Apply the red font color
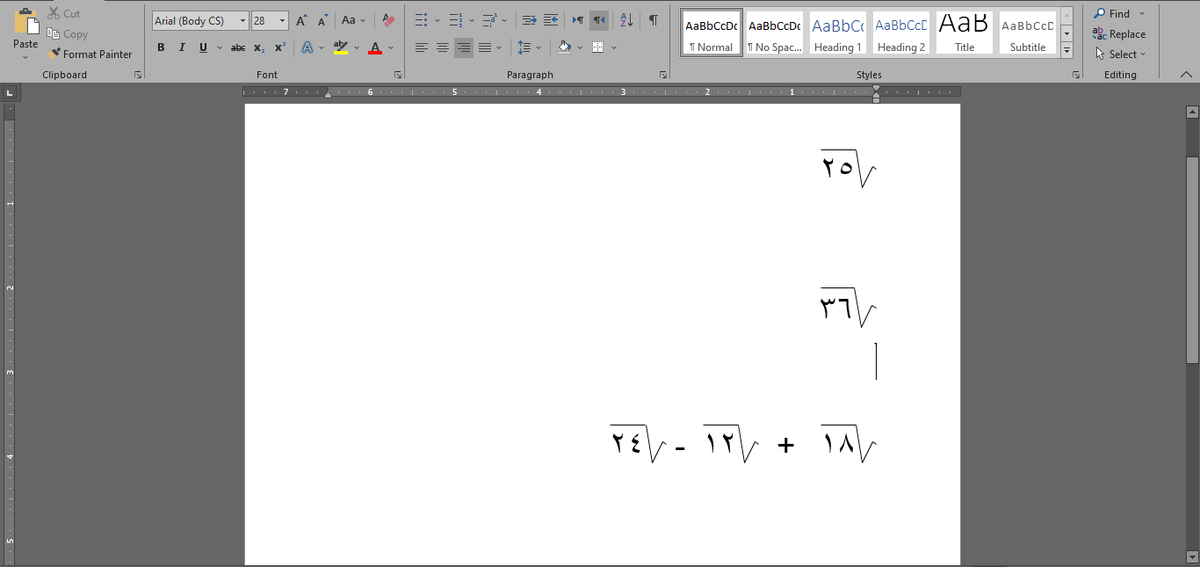 tap(375, 48)
